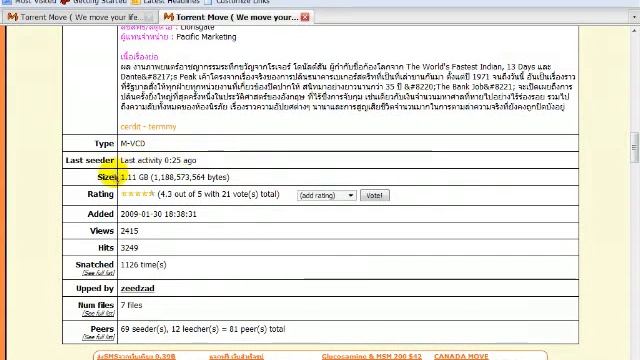
Task: Switch to the first Torrent Move tab
Action: click(x=80, y=17)
